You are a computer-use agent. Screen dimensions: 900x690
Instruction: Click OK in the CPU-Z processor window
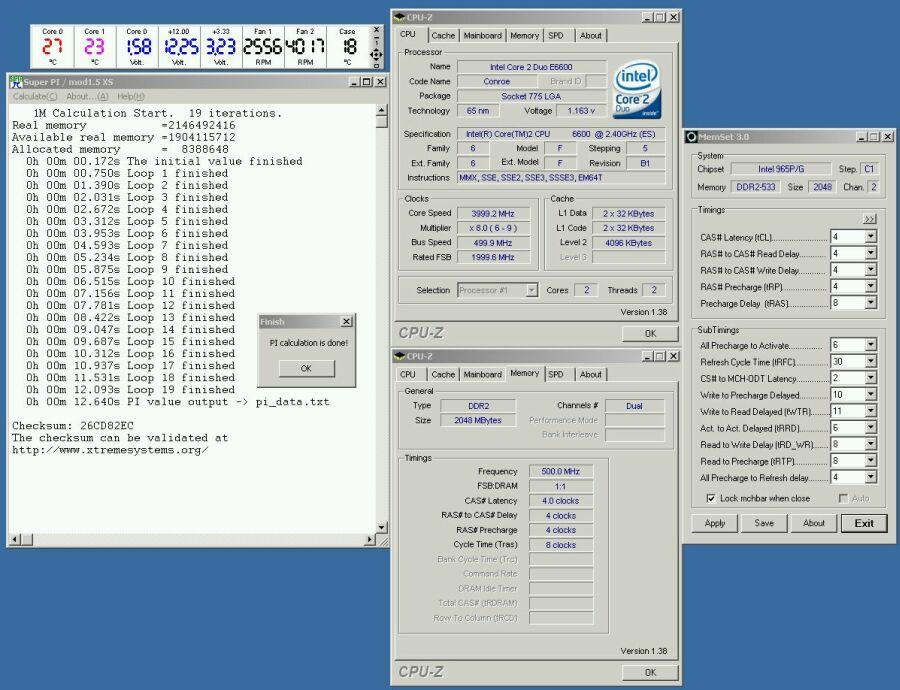tap(650, 333)
